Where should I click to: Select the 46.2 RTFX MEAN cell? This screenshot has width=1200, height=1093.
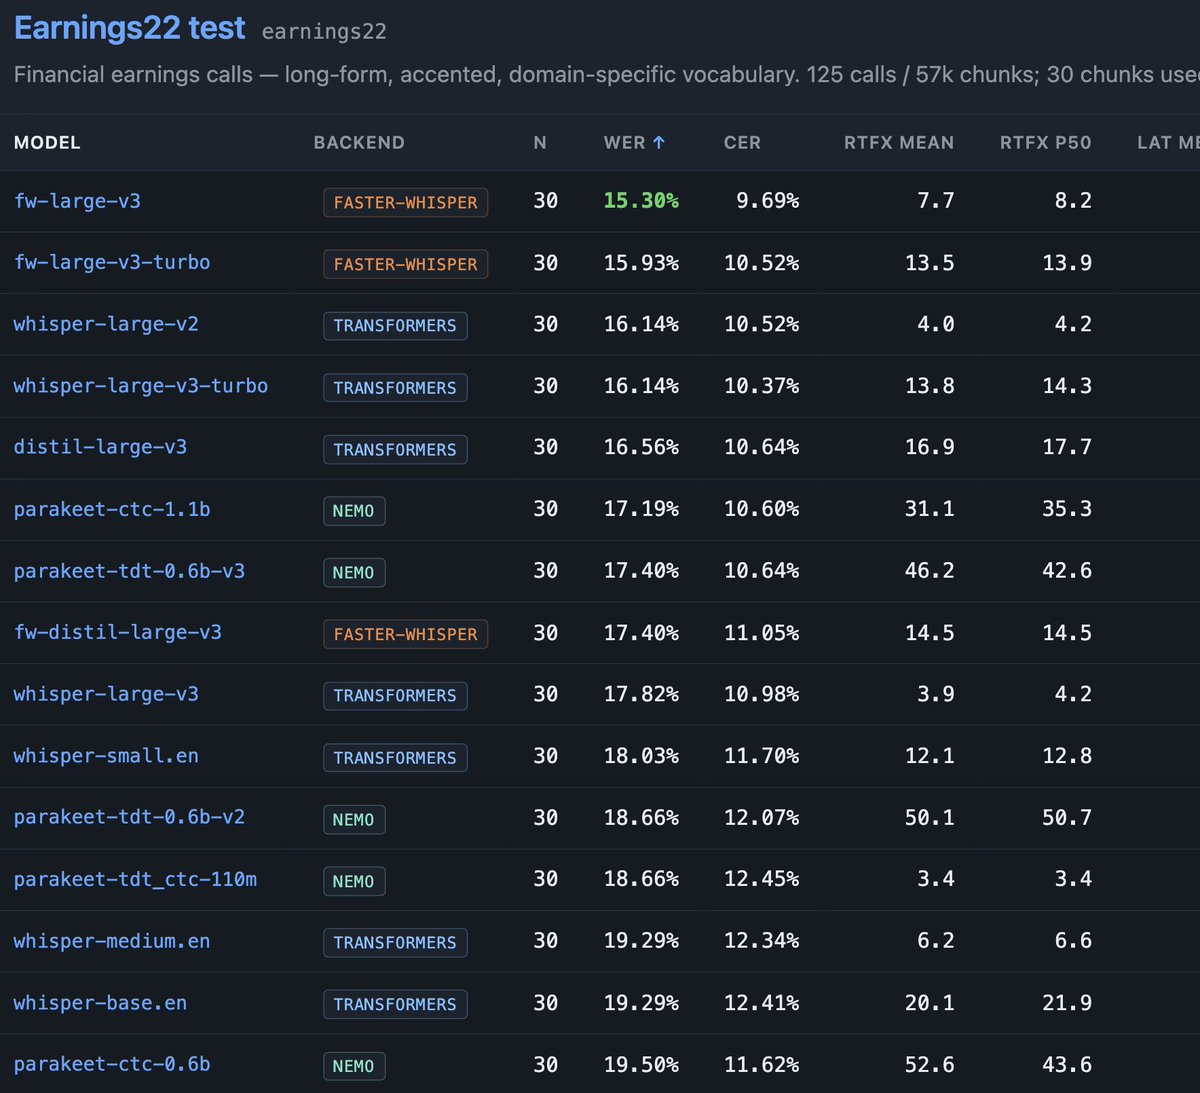[930, 571]
